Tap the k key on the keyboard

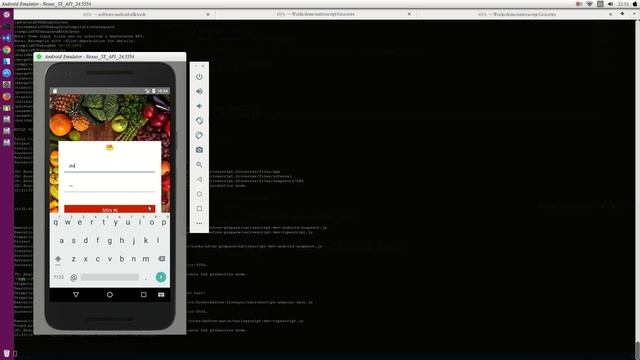(x=146, y=240)
